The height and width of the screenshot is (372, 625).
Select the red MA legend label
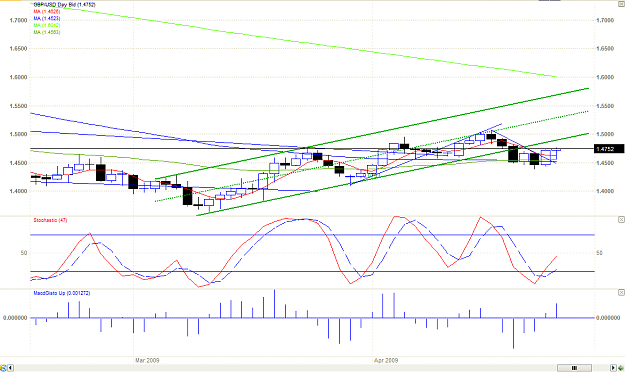click(x=47, y=12)
